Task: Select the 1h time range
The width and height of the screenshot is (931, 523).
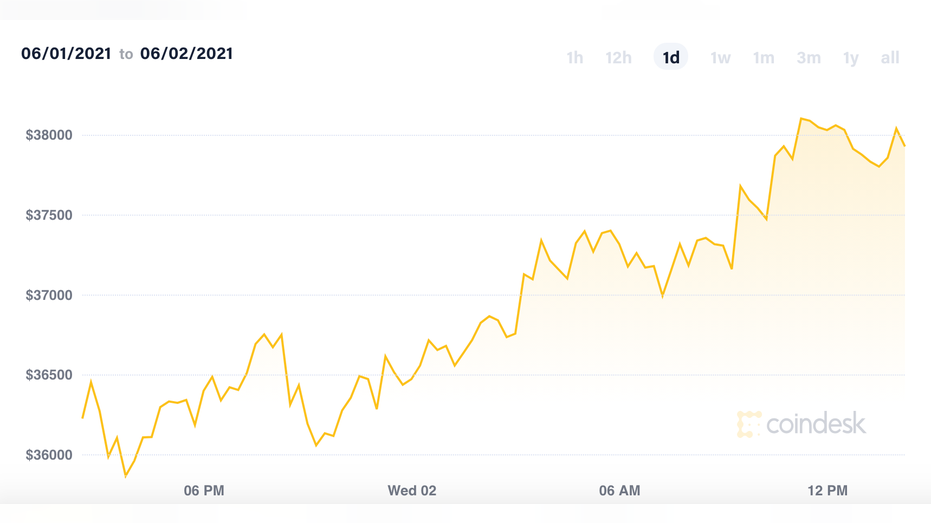Action: (574, 58)
